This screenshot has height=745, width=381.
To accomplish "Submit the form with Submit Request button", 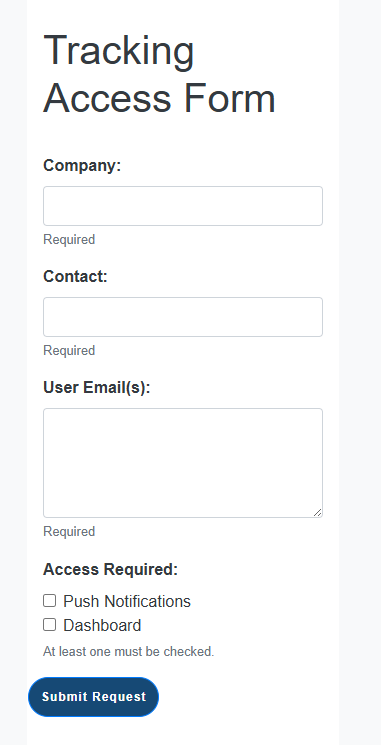I will click(x=94, y=697).
